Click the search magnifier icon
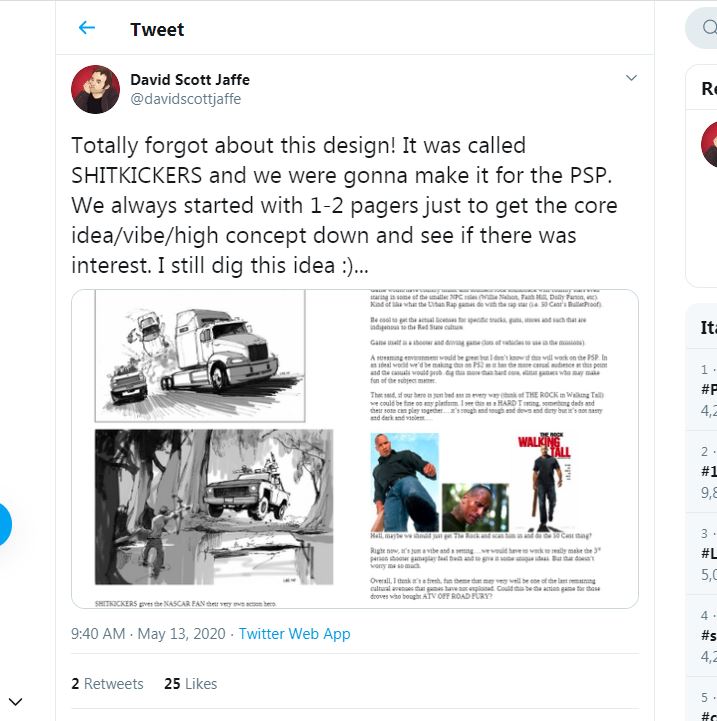This screenshot has width=717, height=721. point(710,28)
